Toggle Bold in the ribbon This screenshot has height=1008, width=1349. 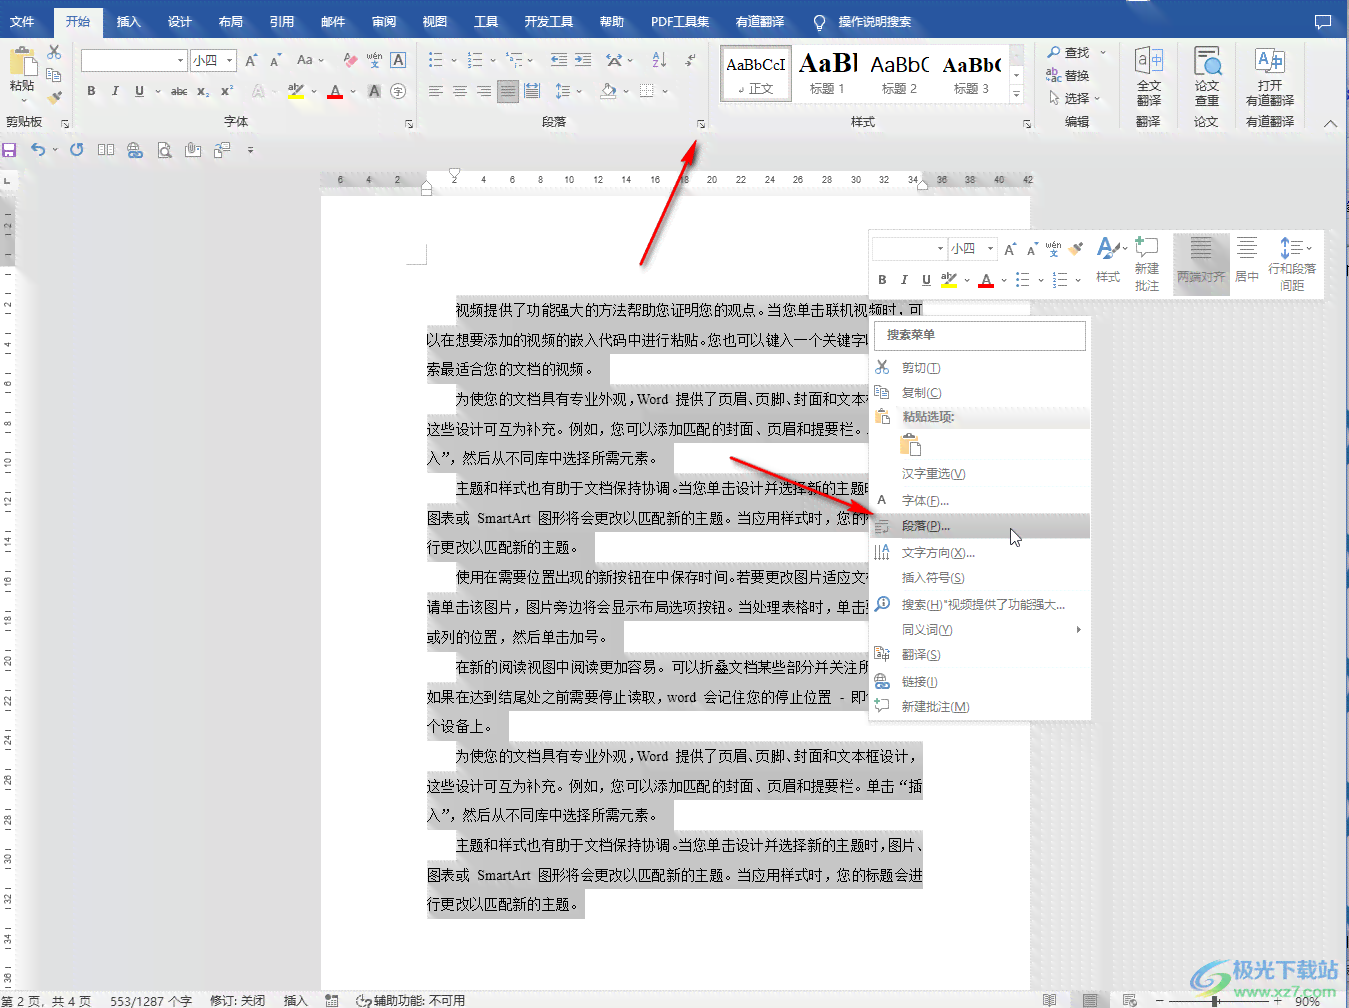point(91,91)
